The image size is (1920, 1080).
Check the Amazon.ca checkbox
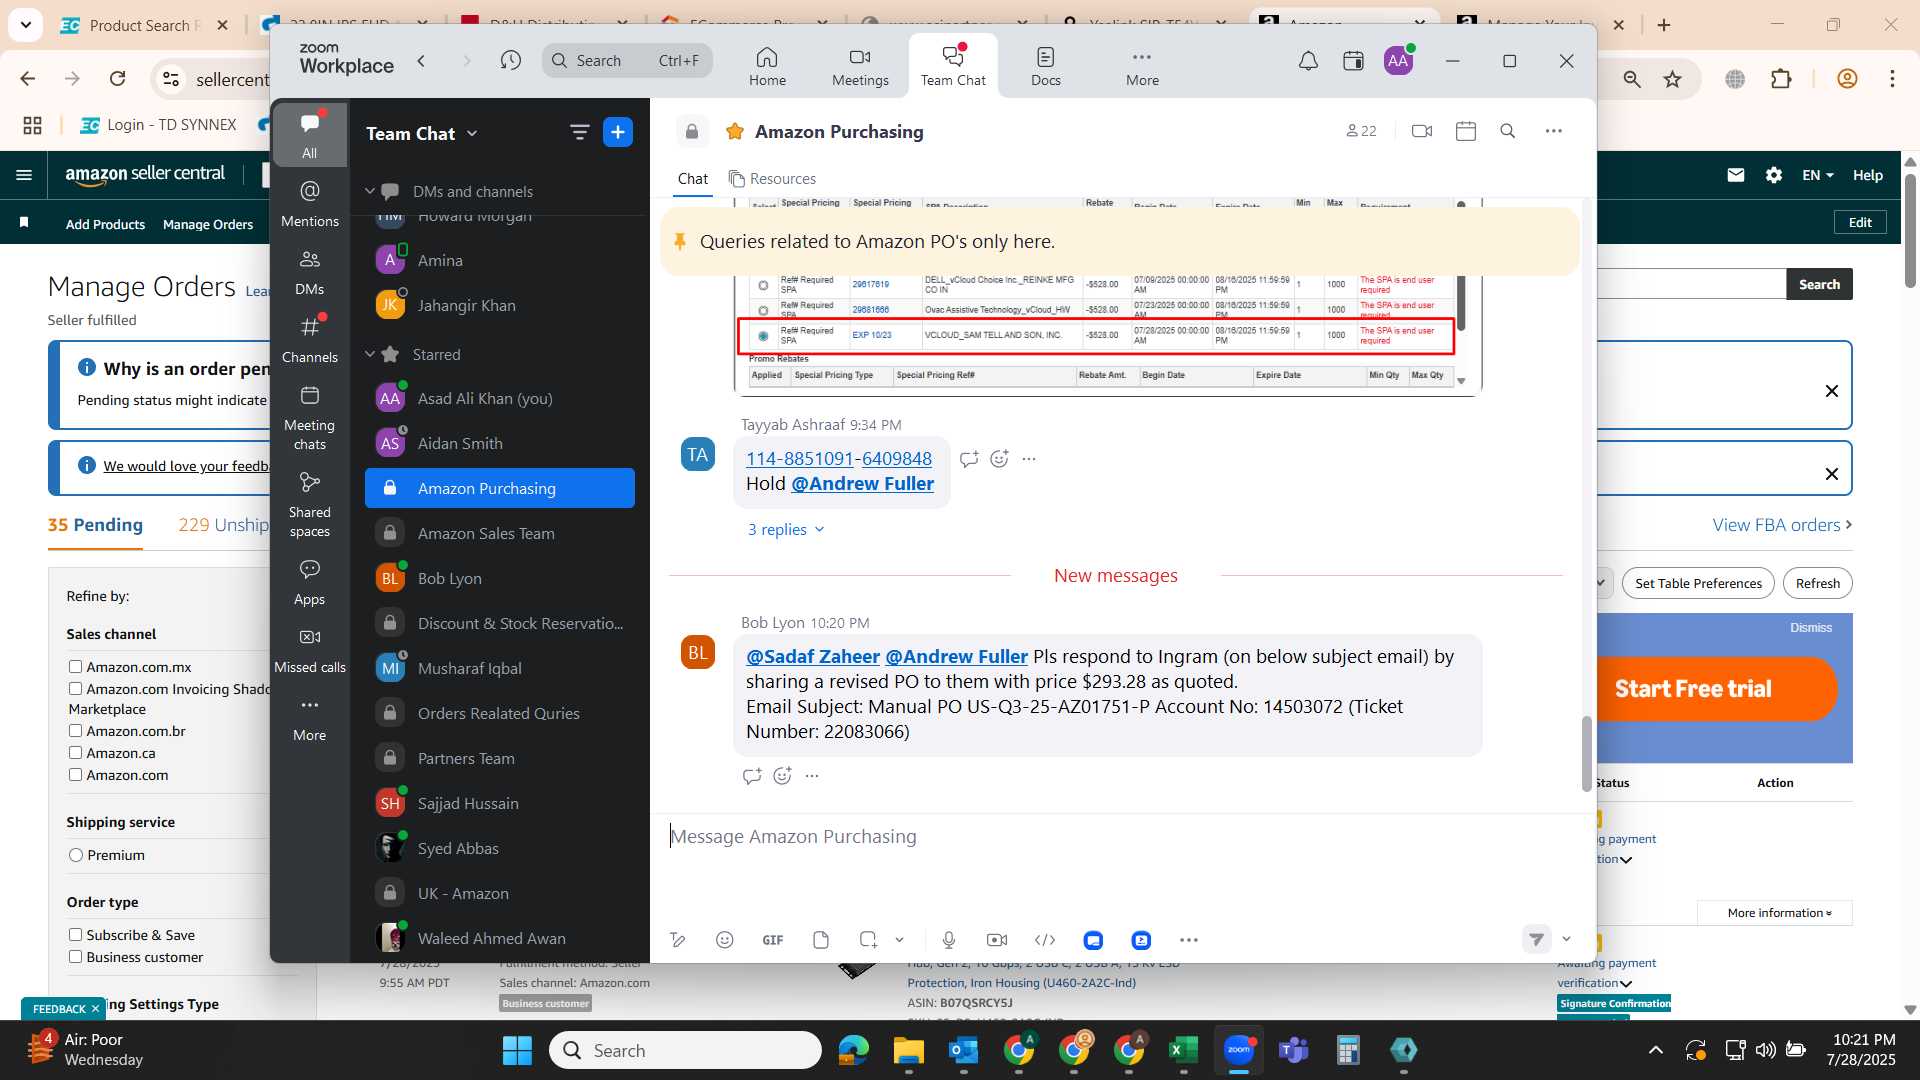75,753
